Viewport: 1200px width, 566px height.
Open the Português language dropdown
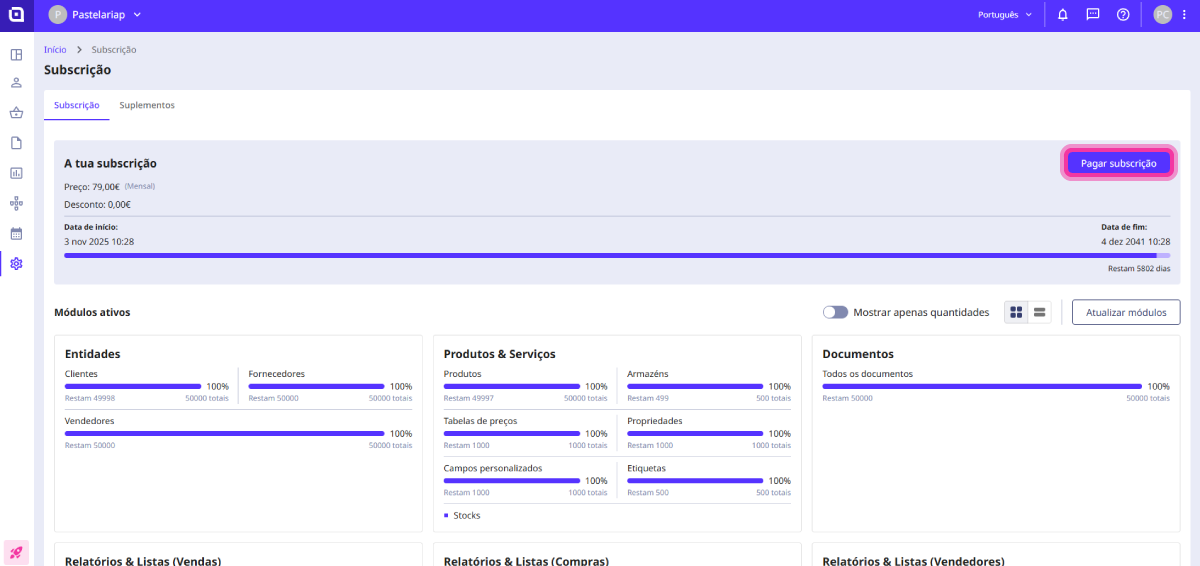1003,15
